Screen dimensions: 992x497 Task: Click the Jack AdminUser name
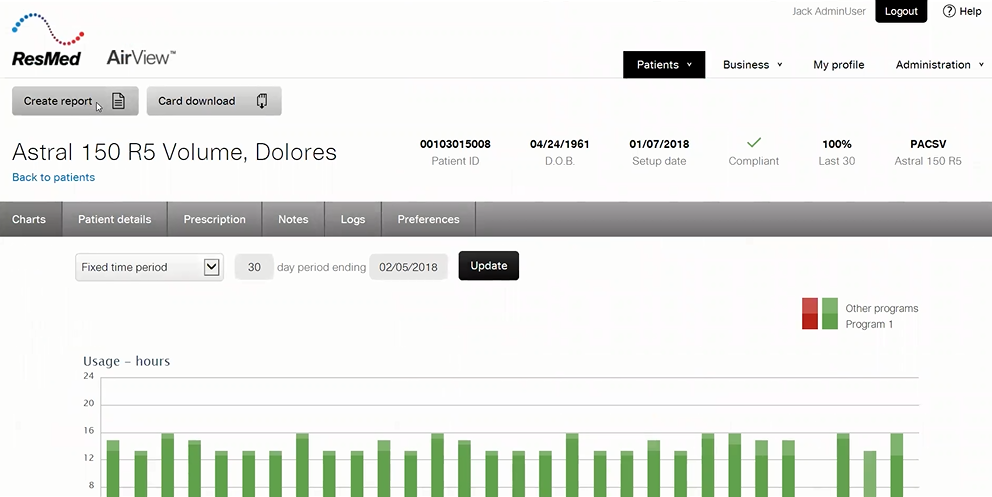click(x=829, y=11)
